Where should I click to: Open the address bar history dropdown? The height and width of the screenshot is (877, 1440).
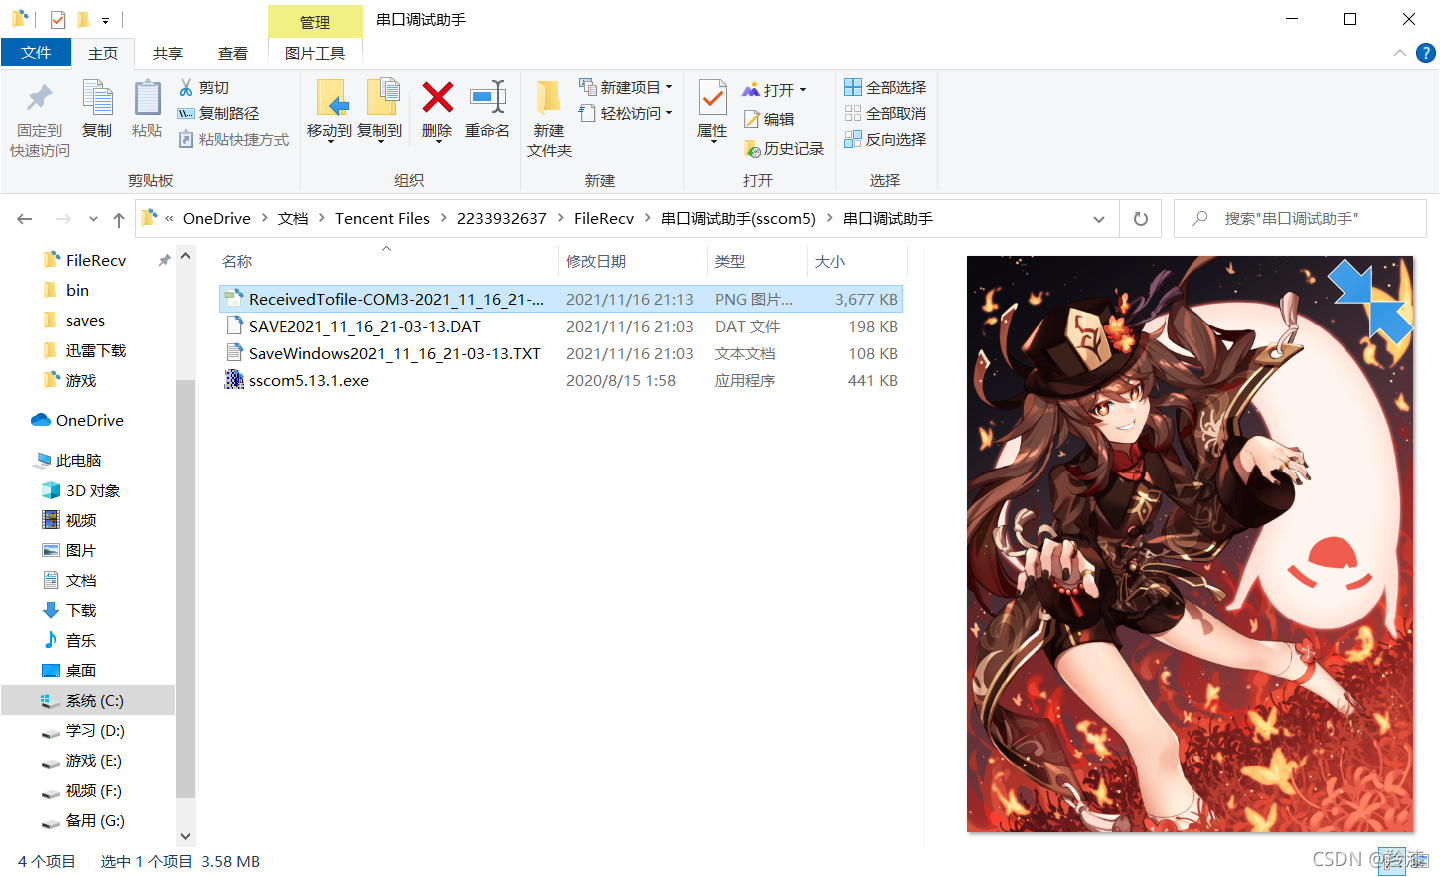pyautogui.click(x=1099, y=219)
